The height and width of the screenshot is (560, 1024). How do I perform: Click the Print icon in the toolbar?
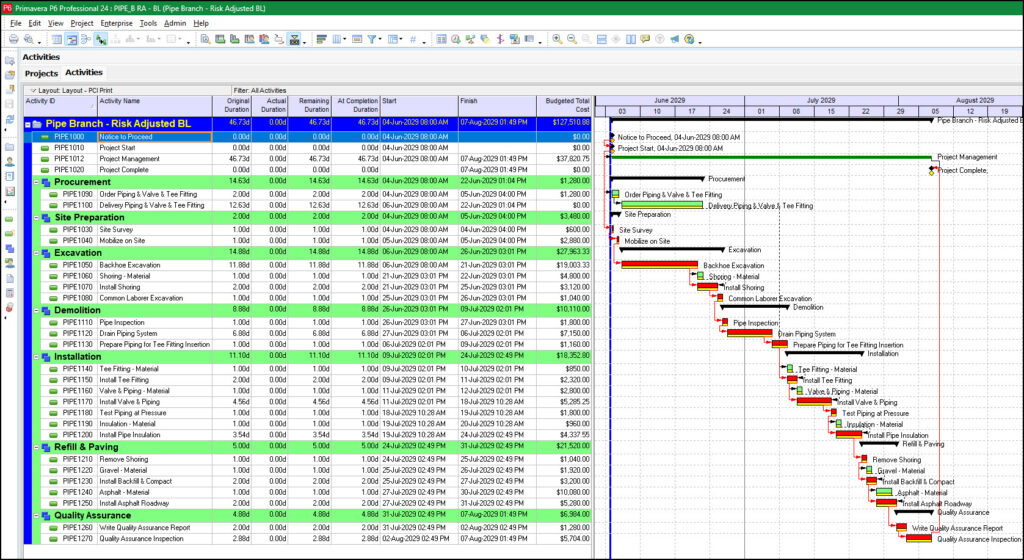pos(13,39)
